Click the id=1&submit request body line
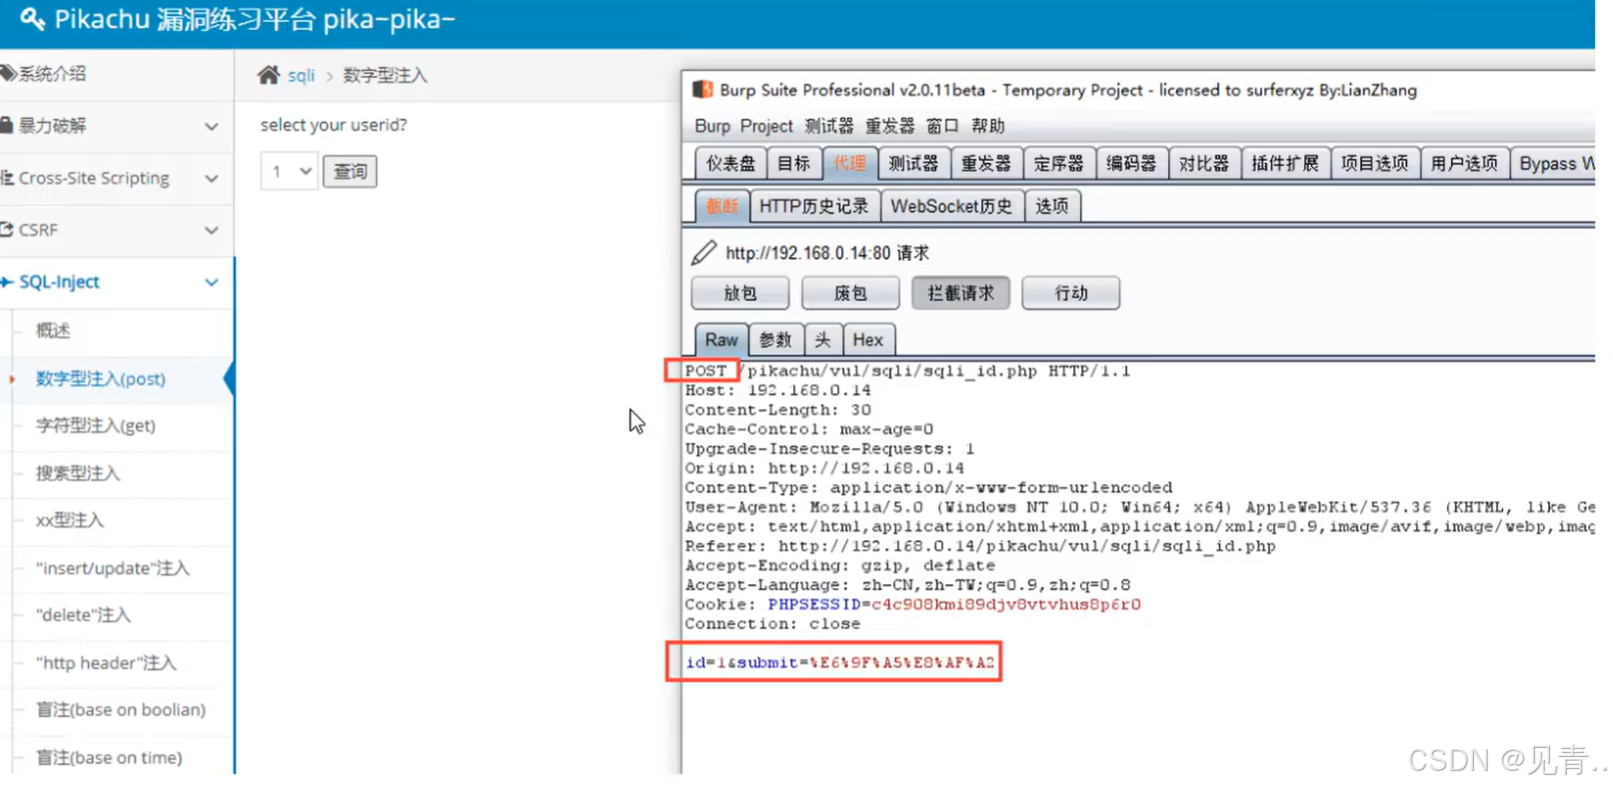The image size is (1613, 788). (x=840, y=662)
